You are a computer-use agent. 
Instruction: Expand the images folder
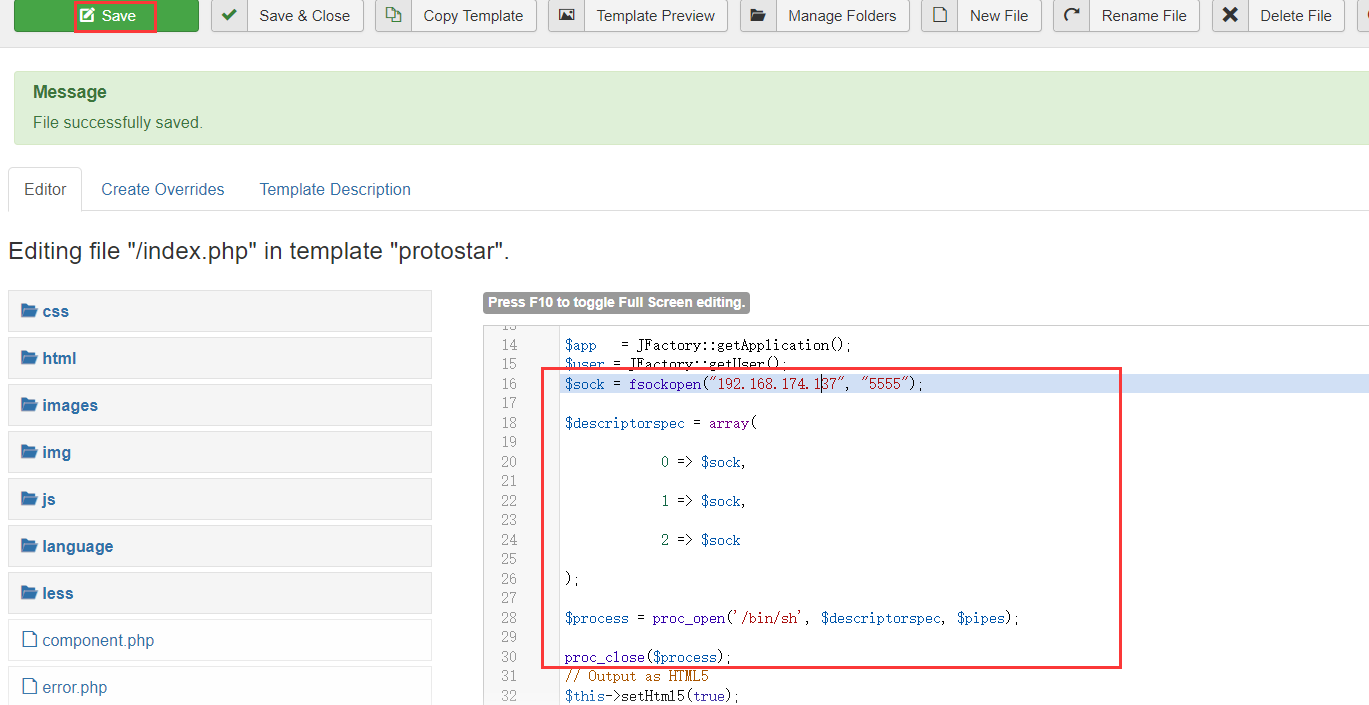point(220,405)
